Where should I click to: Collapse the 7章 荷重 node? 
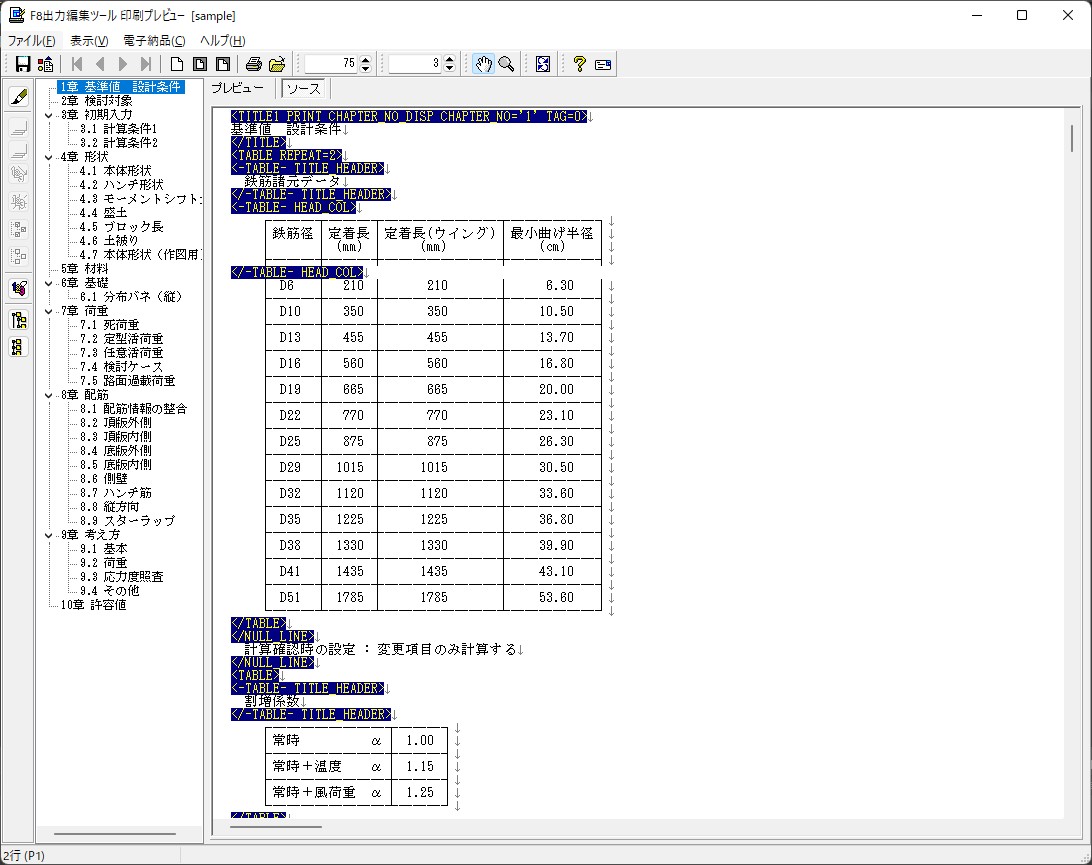click(49, 311)
